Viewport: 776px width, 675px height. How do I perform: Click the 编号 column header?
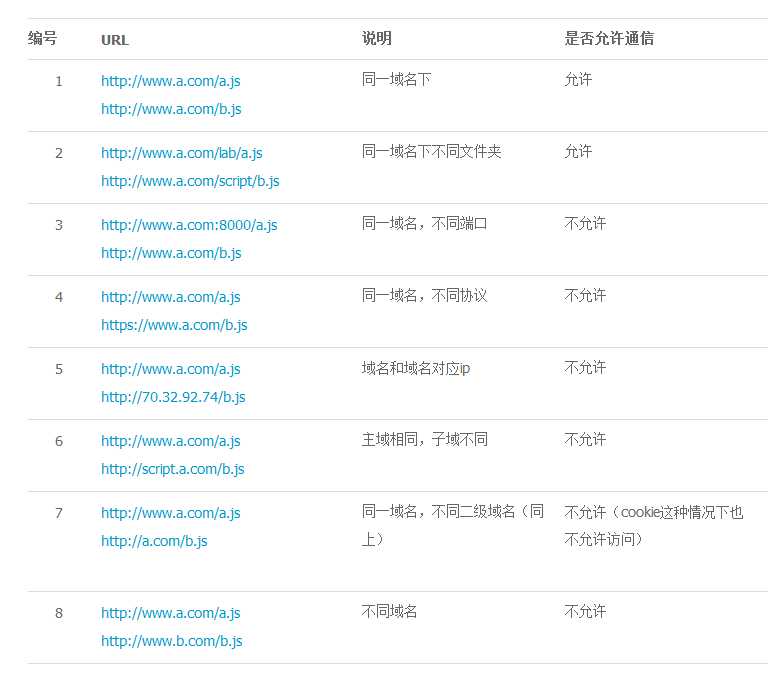pyautogui.click(x=43, y=39)
